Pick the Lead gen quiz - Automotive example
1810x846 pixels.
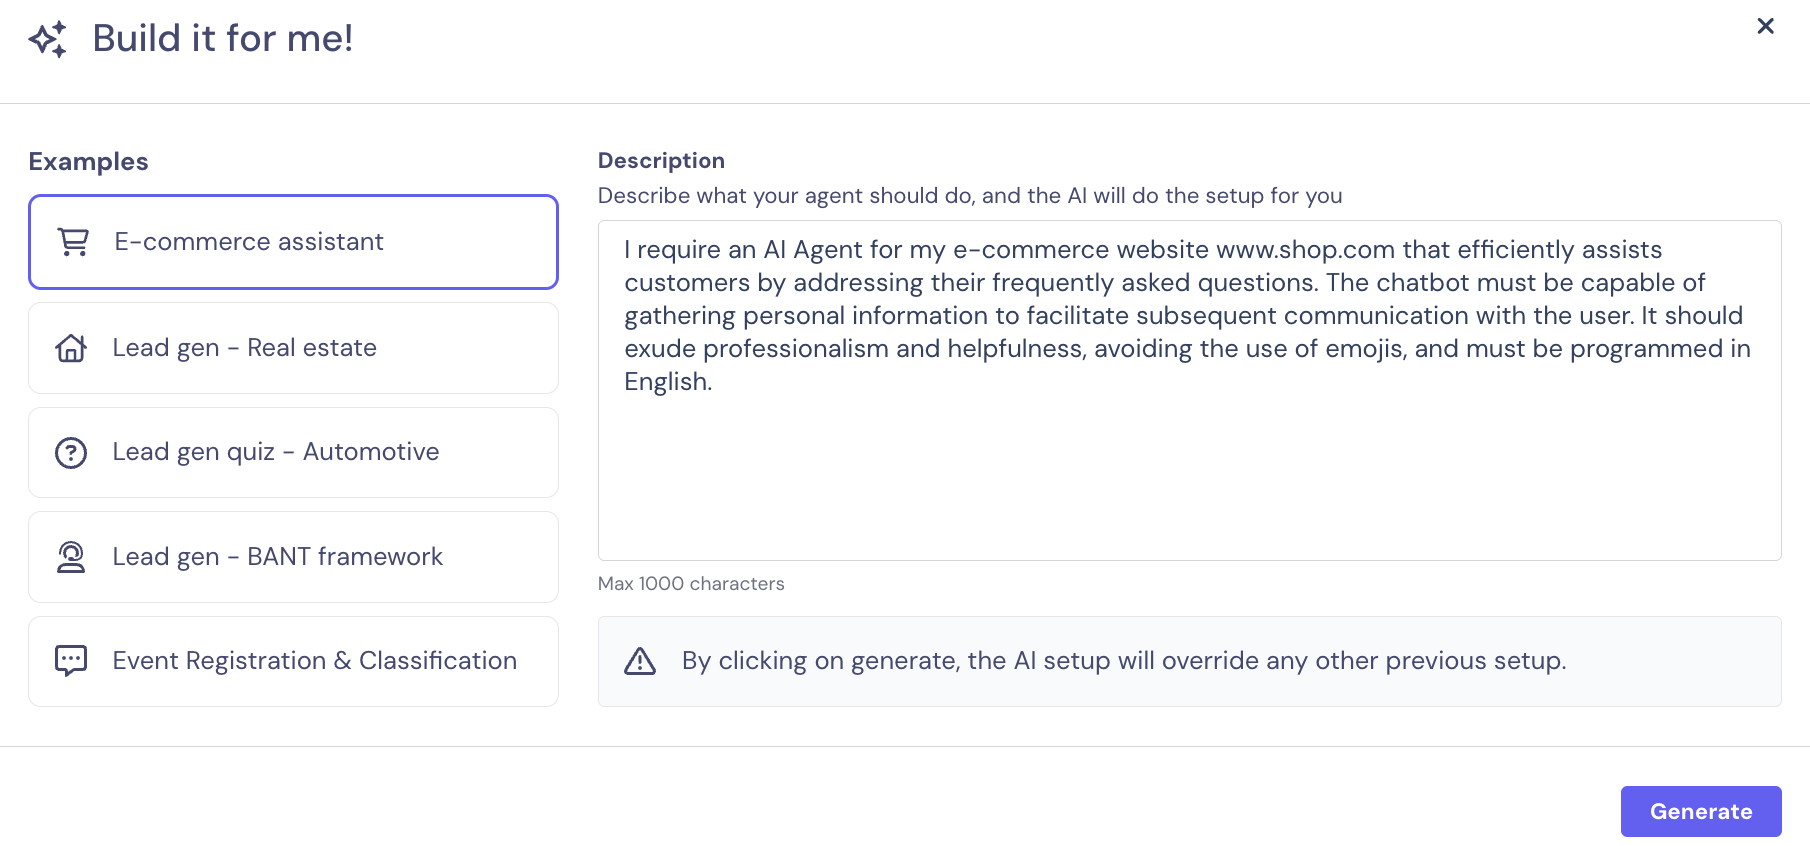[293, 453]
